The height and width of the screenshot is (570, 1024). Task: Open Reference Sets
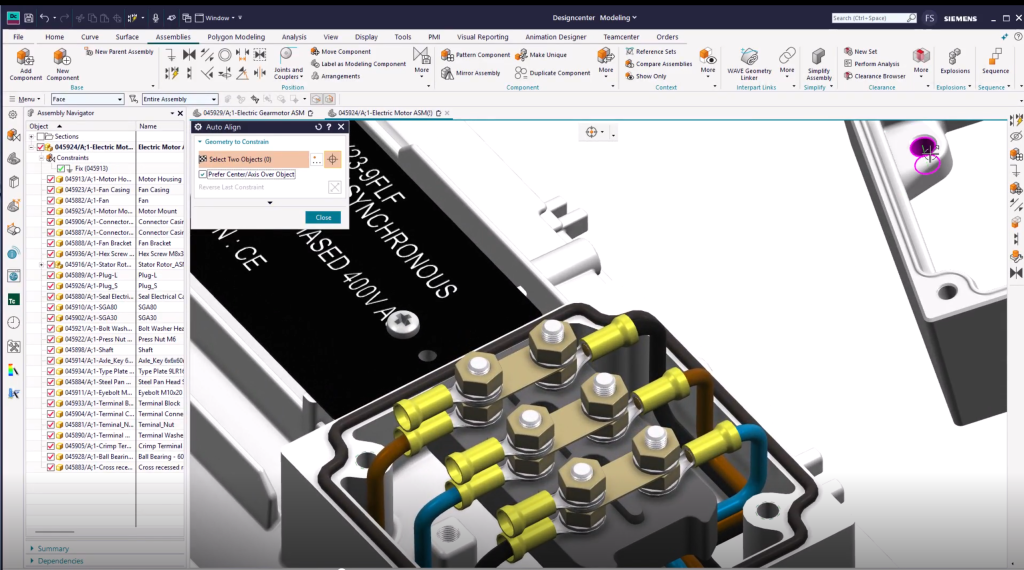(x=650, y=52)
